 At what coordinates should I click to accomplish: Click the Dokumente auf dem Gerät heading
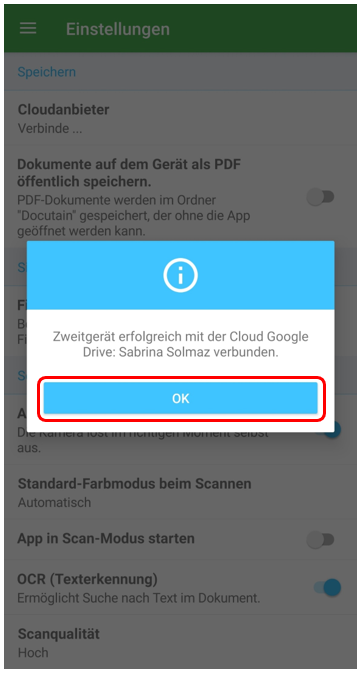coord(129,173)
